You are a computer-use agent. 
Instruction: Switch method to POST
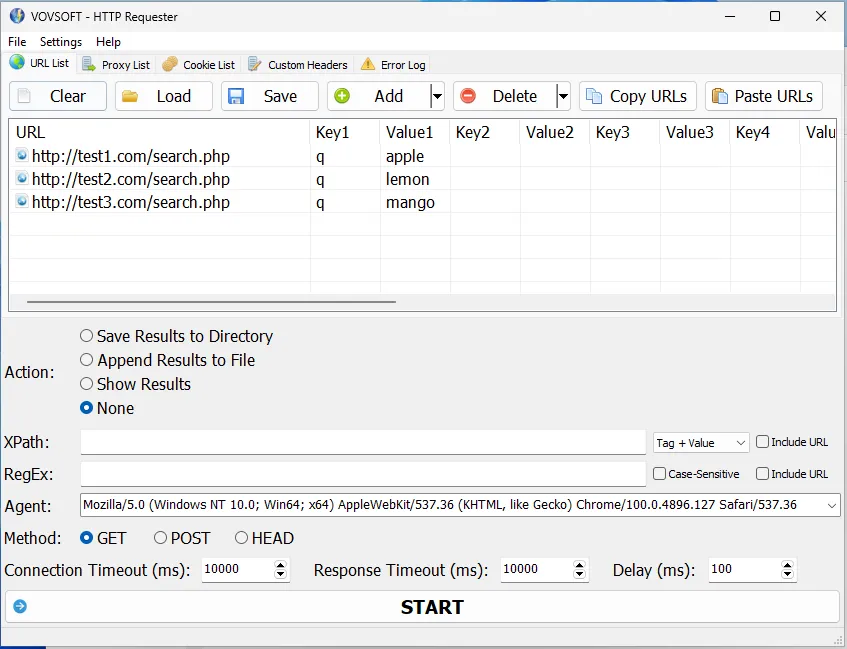(182, 538)
